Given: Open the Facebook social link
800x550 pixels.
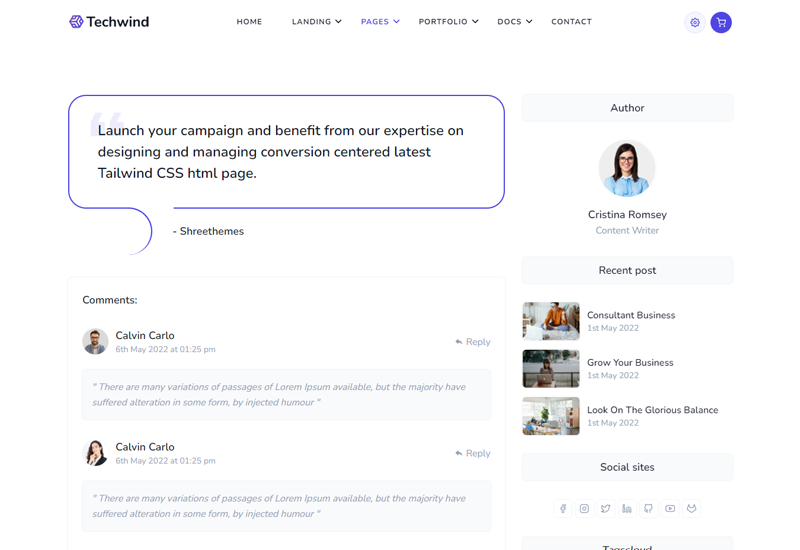Looking at the screenshot, I should point(563,508).
